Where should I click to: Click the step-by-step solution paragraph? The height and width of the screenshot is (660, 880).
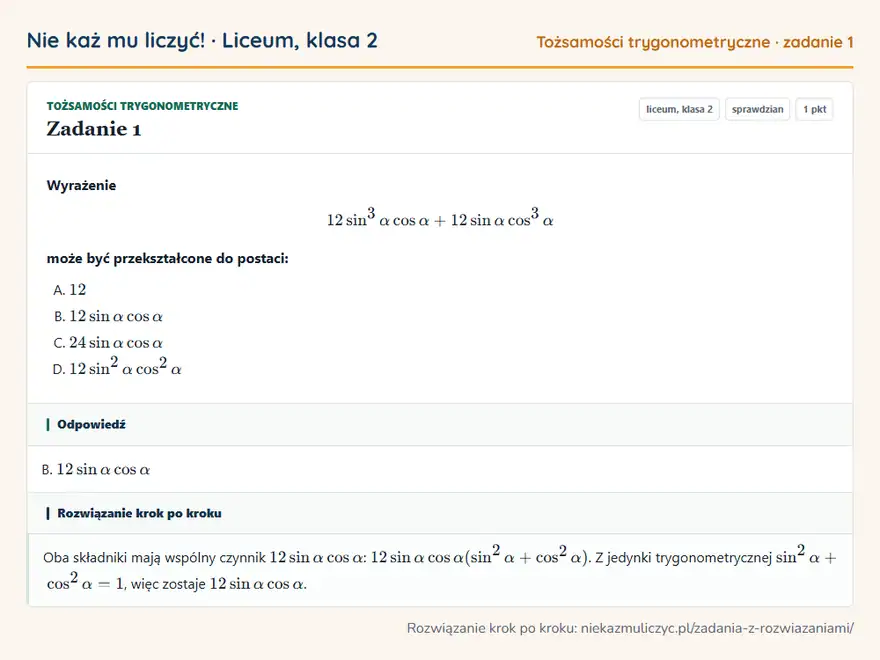(x=440, y=569)
